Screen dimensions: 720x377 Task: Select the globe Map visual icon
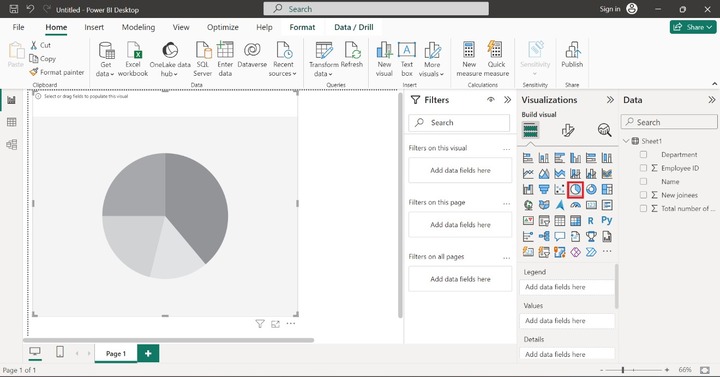528,205
